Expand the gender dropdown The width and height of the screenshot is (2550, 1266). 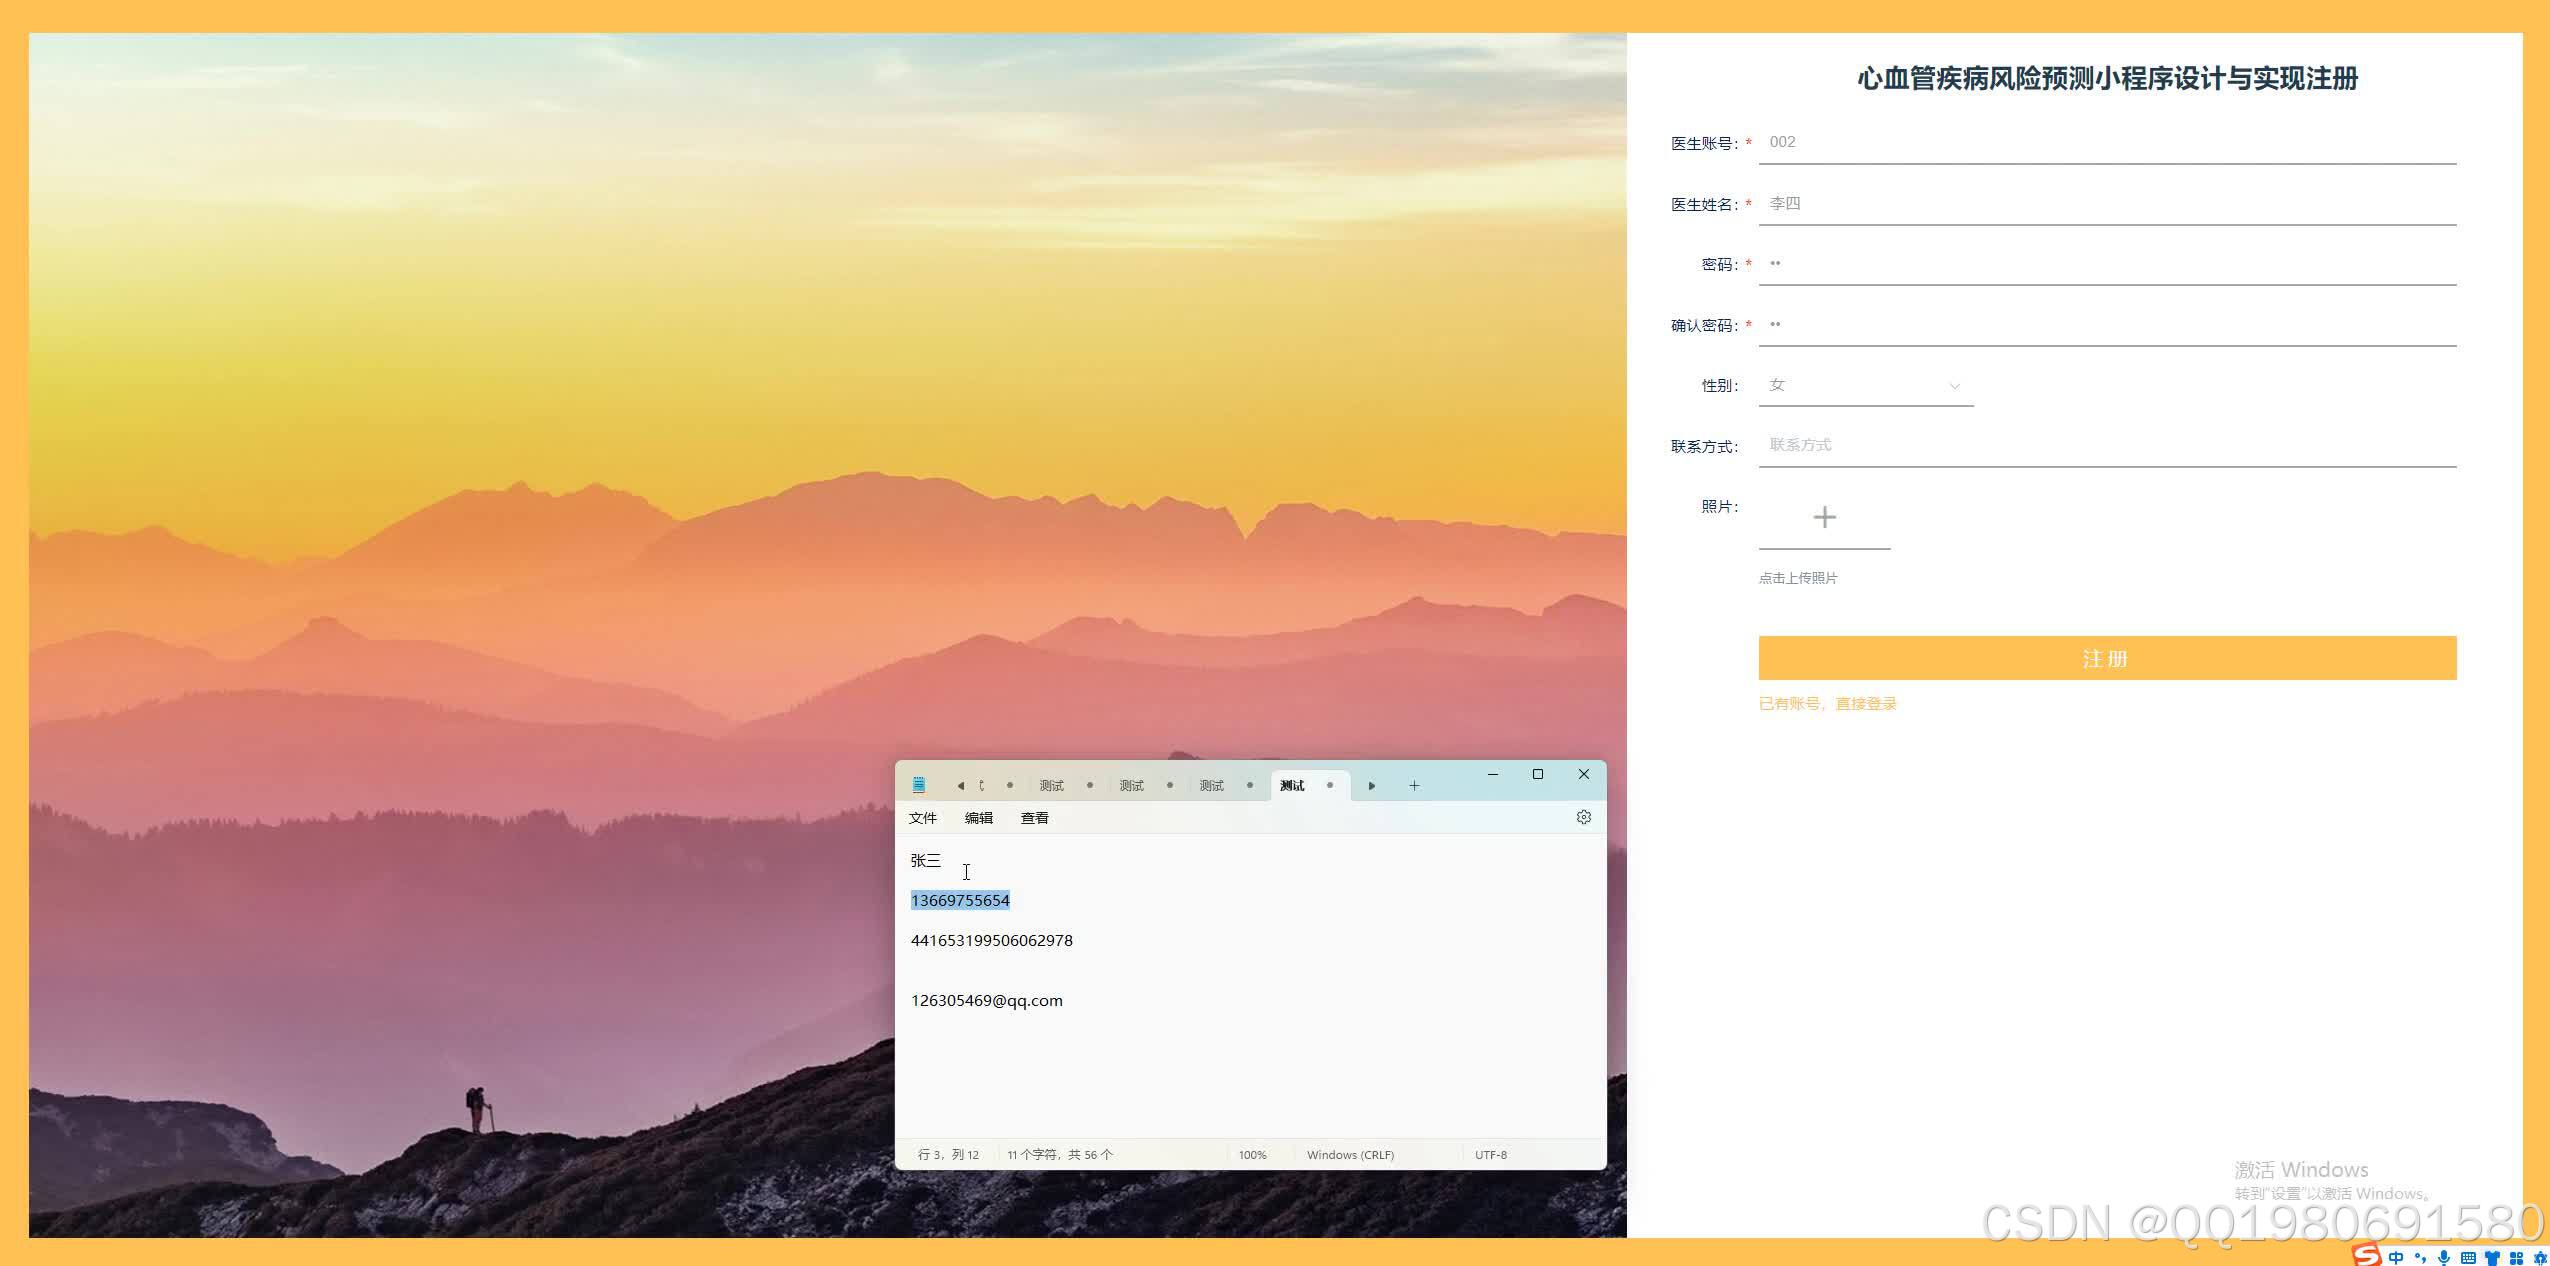pyautogui.click(x=1865, y=386)
